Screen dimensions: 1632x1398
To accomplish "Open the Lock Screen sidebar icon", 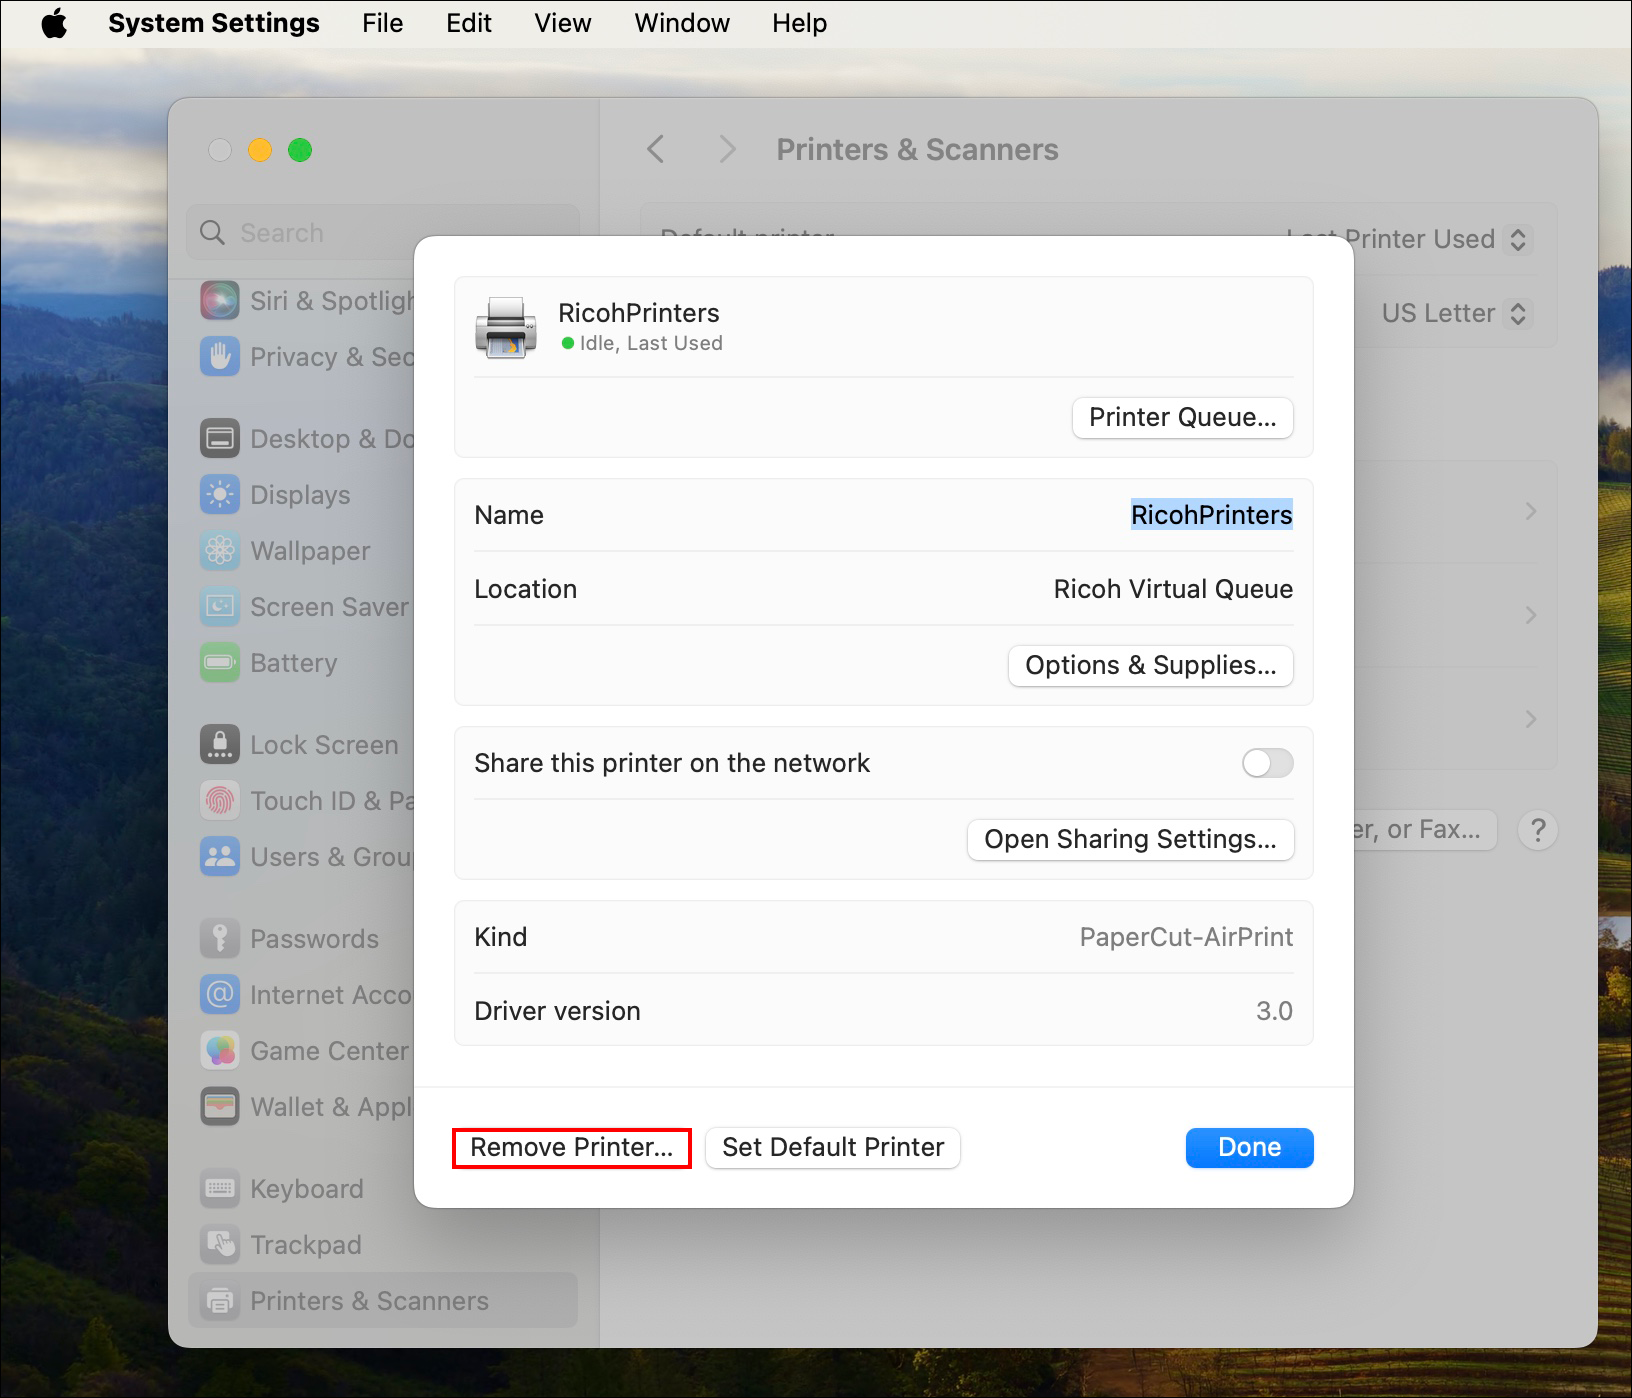I will pos(220,745).
